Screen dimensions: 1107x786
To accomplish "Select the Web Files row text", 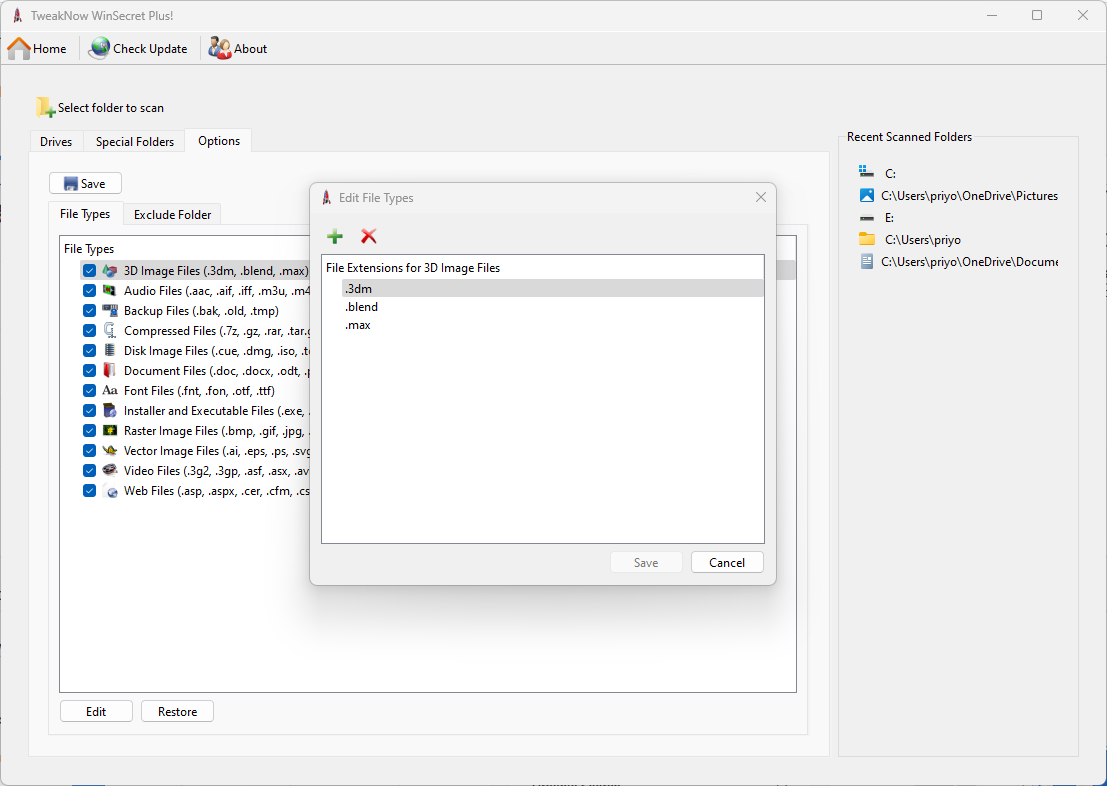I will (216, 491).
